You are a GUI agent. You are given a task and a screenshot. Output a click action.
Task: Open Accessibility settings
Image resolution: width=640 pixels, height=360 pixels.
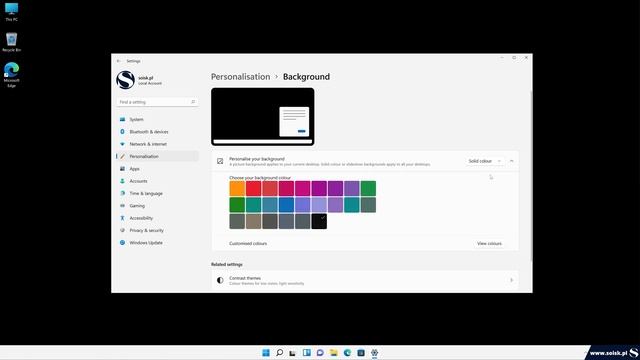click(157, 218)
